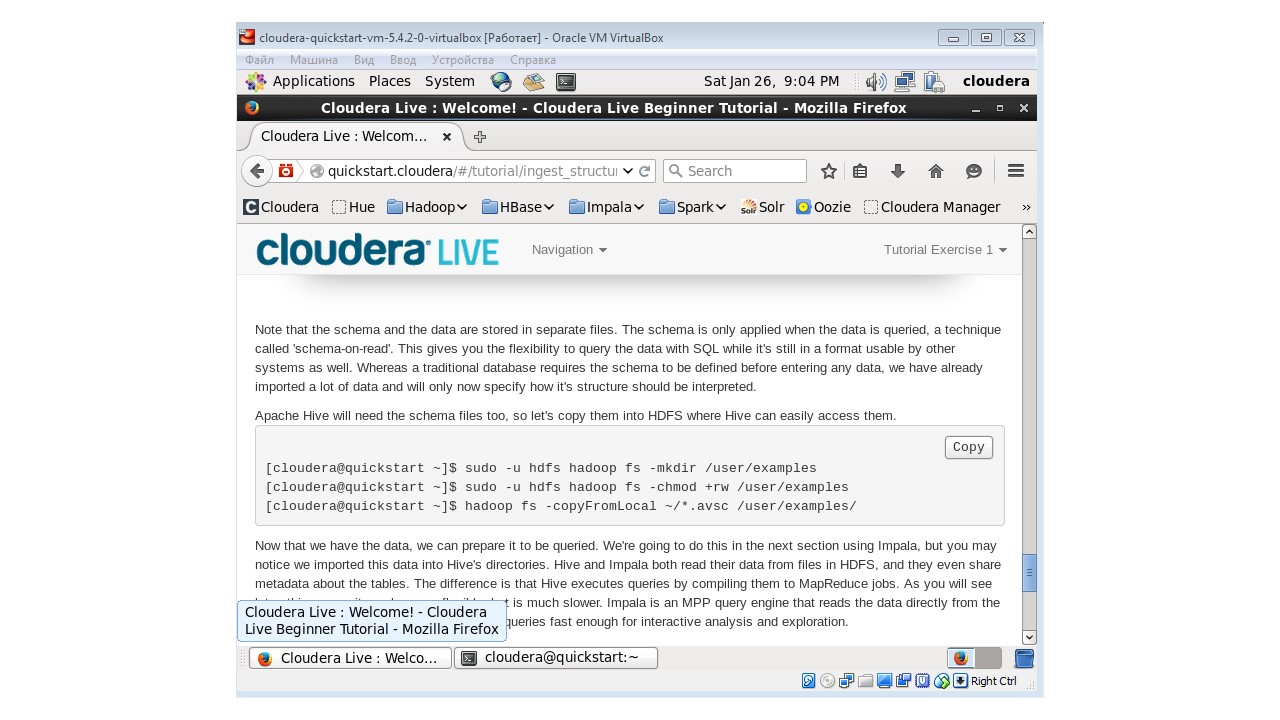Click the show desktop icon in bottom panel
This screenshot has height=720, width=1280.
pos(1024,658)
